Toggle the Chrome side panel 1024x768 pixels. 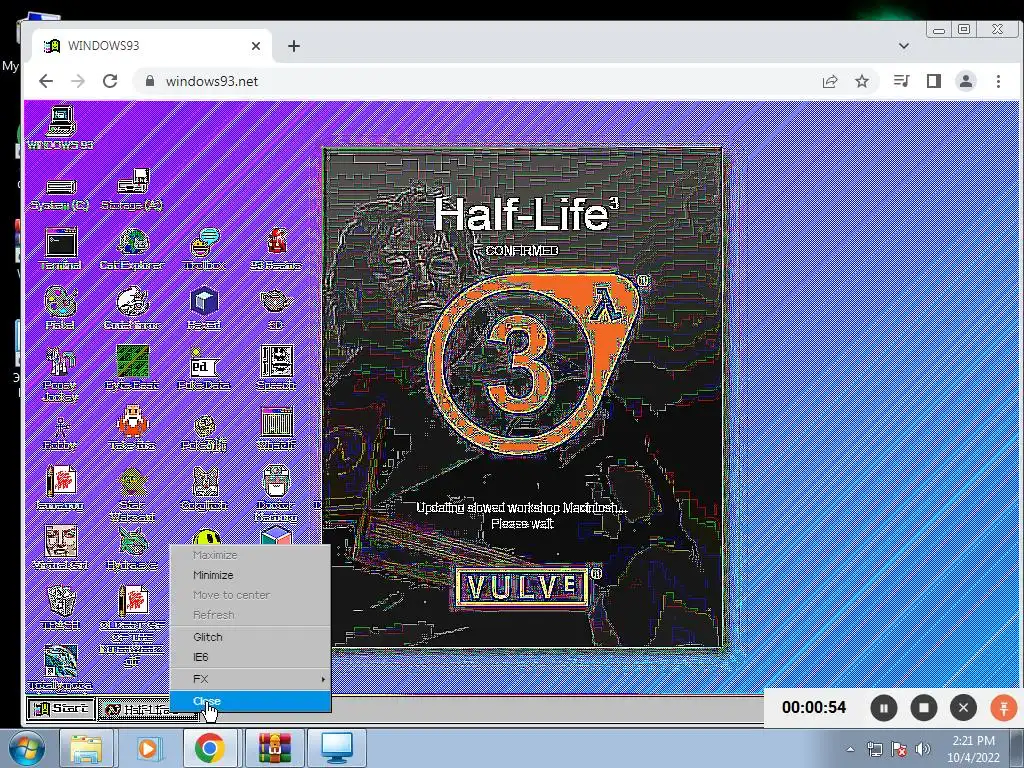934,81
